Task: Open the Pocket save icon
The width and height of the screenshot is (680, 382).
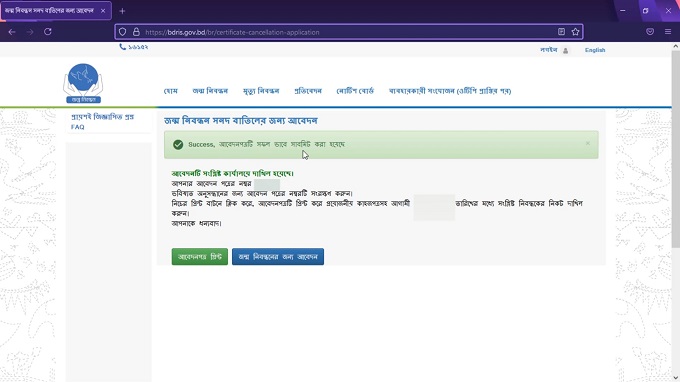Action: click(x=650, y=32)
